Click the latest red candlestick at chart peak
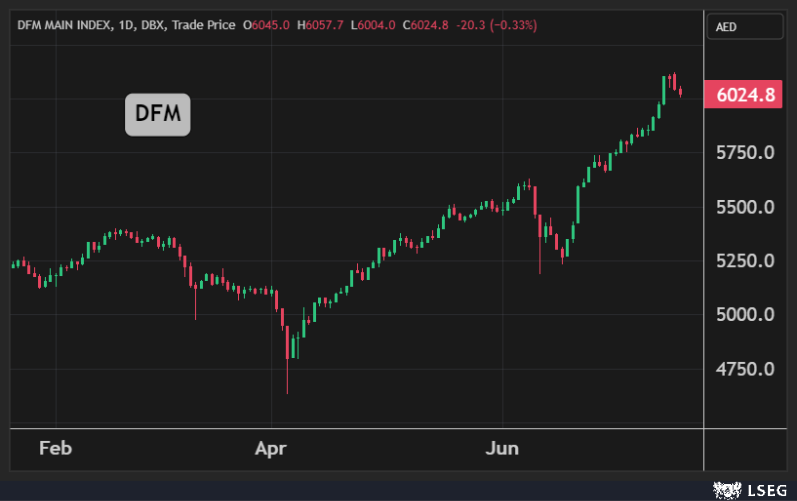Image resolution: width=797 pixels, height=501 pixels. [x=681, y=93]
